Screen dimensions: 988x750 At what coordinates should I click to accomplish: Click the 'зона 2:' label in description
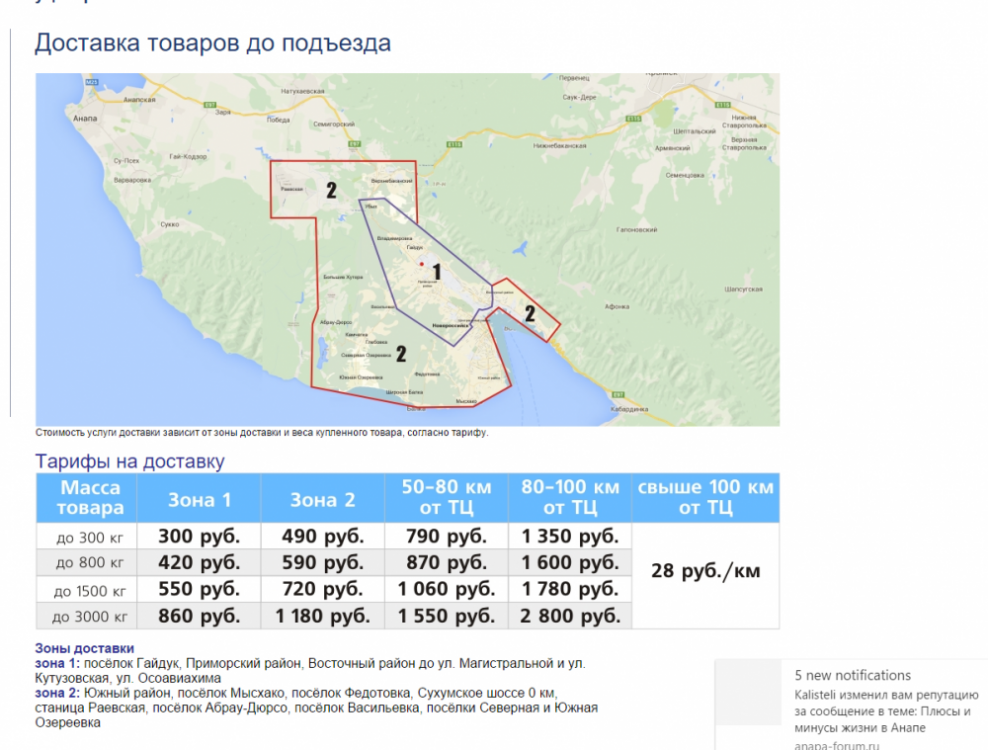pyautogui.click(x=57, y=693)
